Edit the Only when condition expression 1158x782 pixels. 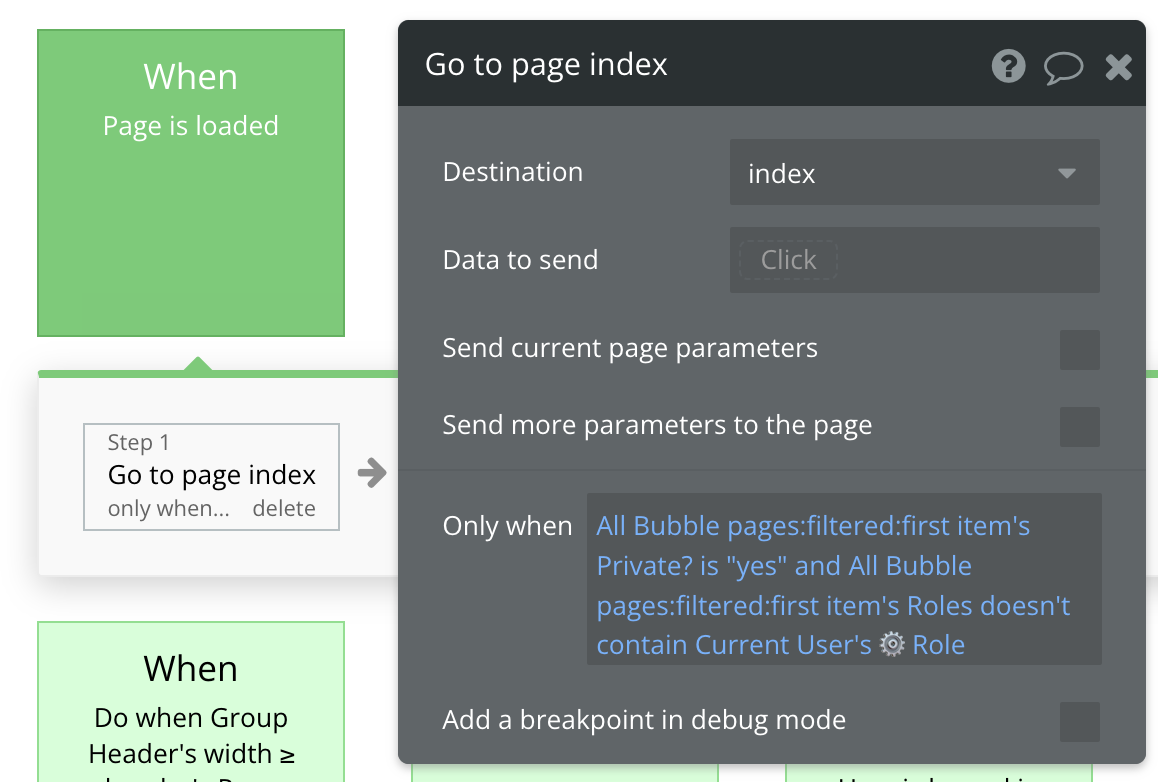tap(843, 585)
